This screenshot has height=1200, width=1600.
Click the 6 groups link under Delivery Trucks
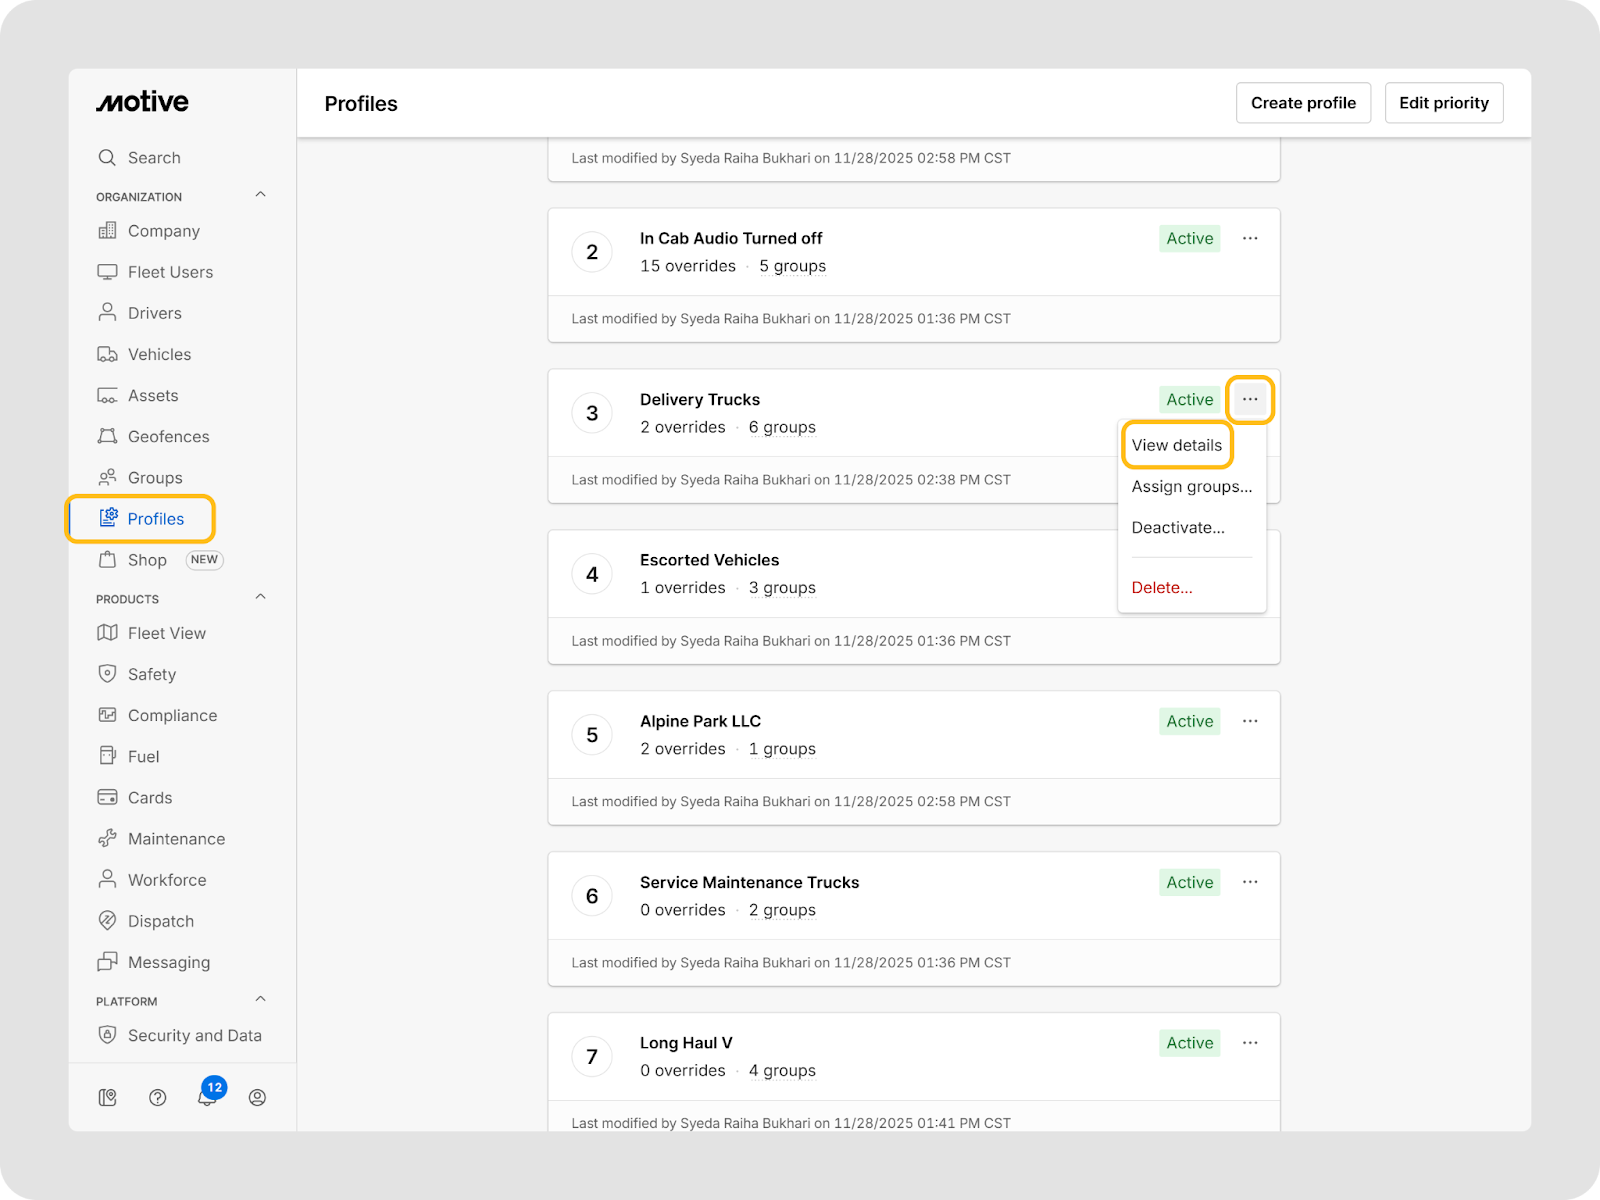click(782, 428)
